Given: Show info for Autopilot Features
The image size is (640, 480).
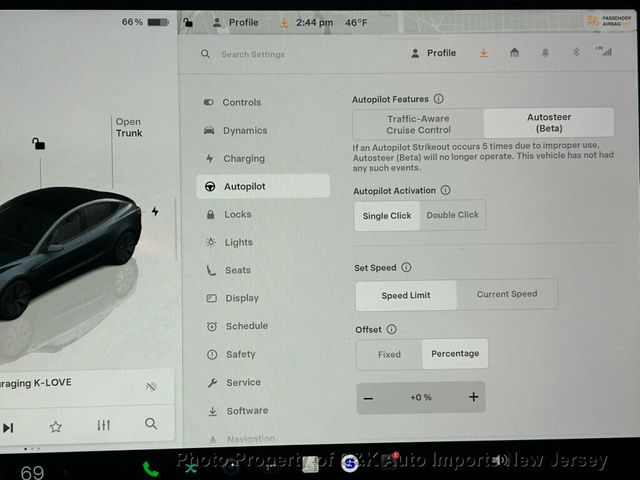Looking at the screenshot, I should 439,99.
